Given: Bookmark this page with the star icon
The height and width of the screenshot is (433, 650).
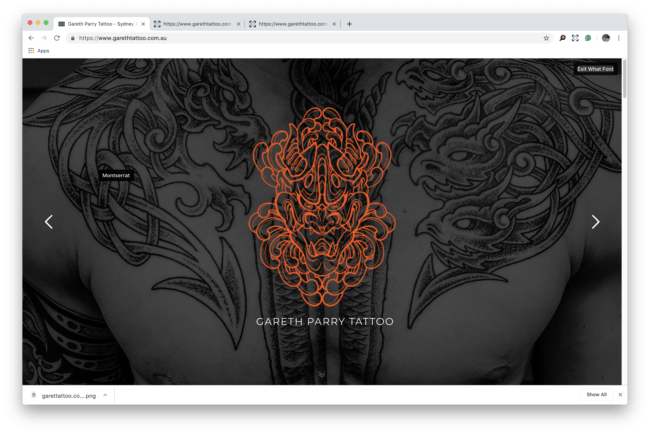Looking at the screenshot, I should point(546,38).
